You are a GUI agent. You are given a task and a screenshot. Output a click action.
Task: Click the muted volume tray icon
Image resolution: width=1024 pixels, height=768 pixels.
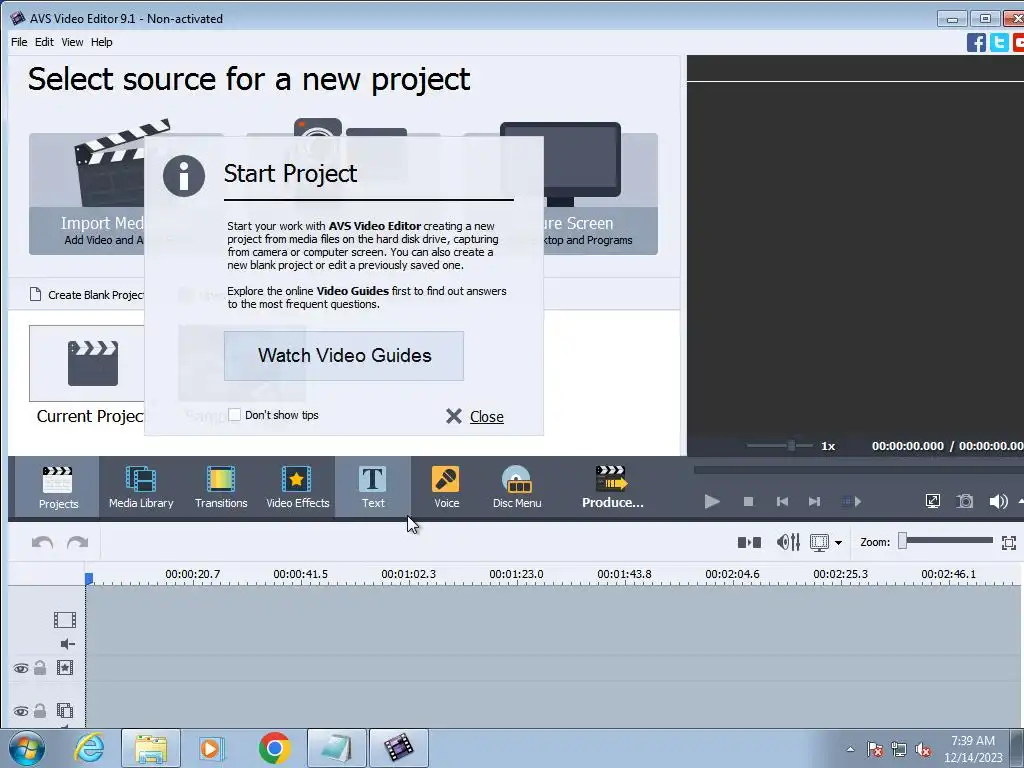(923, 749)
